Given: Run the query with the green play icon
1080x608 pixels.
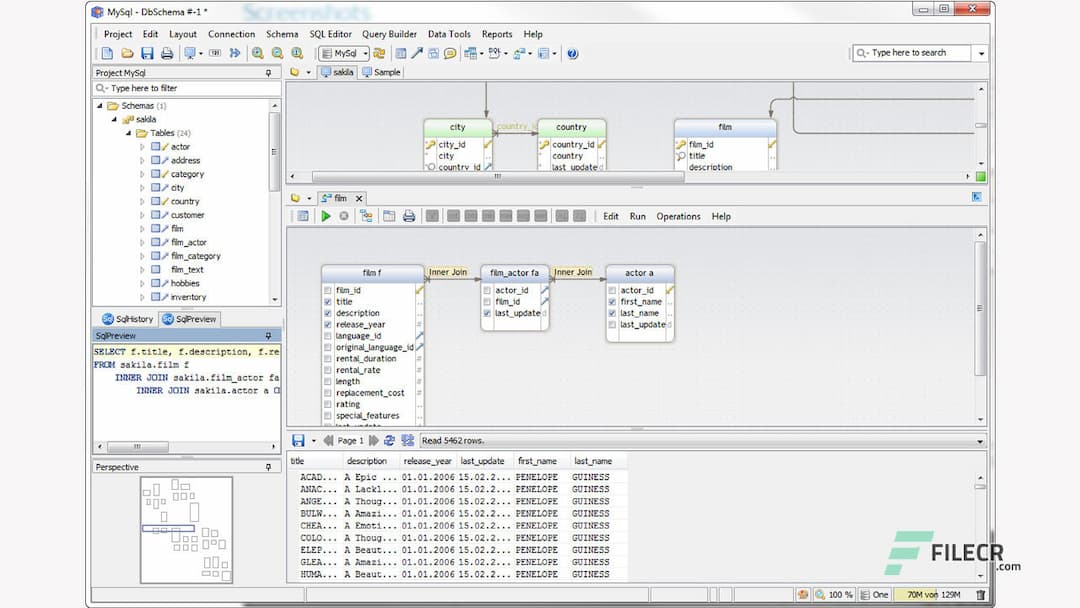Looking at the screenshot, I should pyautogui.click(x=327, y=216).
